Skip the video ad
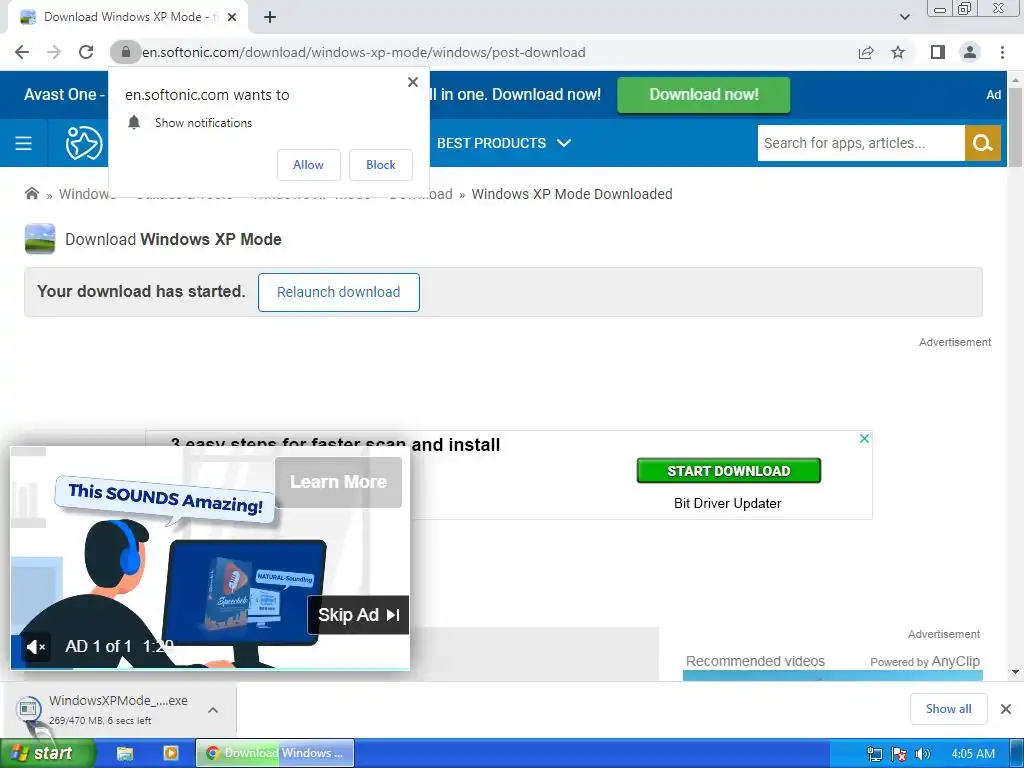 click(359, 615)
